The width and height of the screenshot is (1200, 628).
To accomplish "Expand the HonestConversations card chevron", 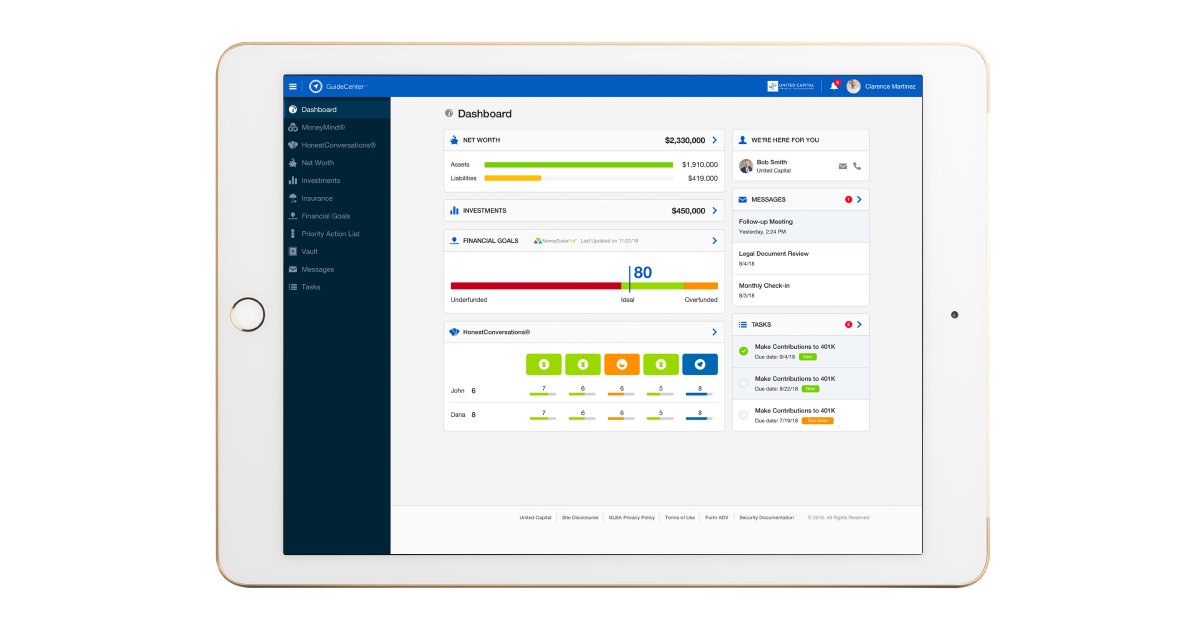I will tap(714, 332).
